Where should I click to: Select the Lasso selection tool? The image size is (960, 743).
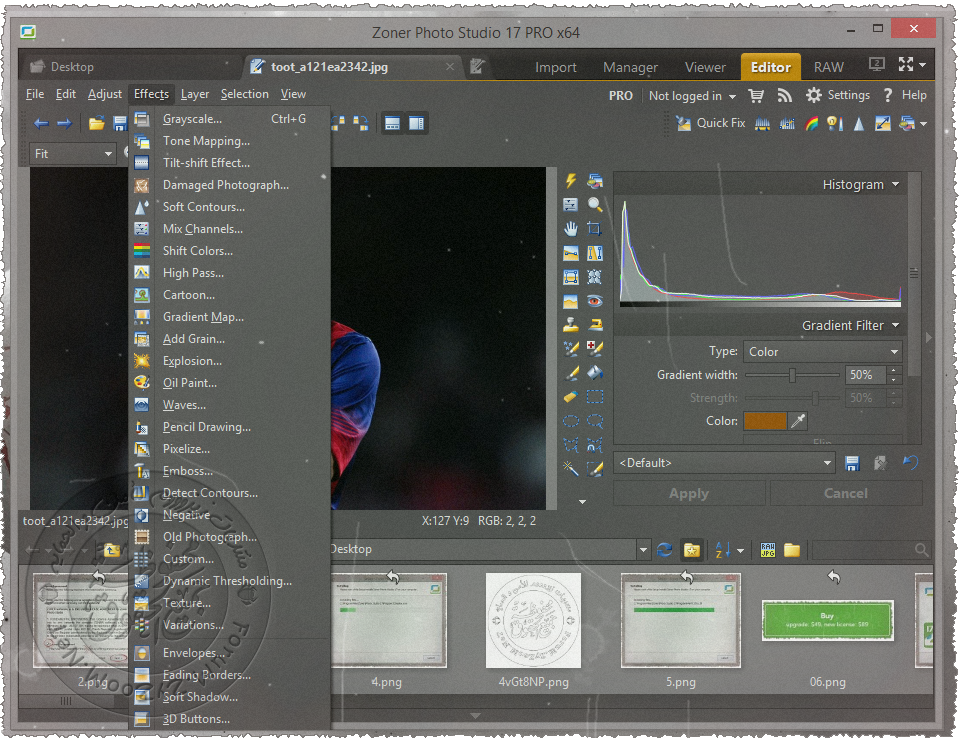pyautogui.click(x=594, y=420)
